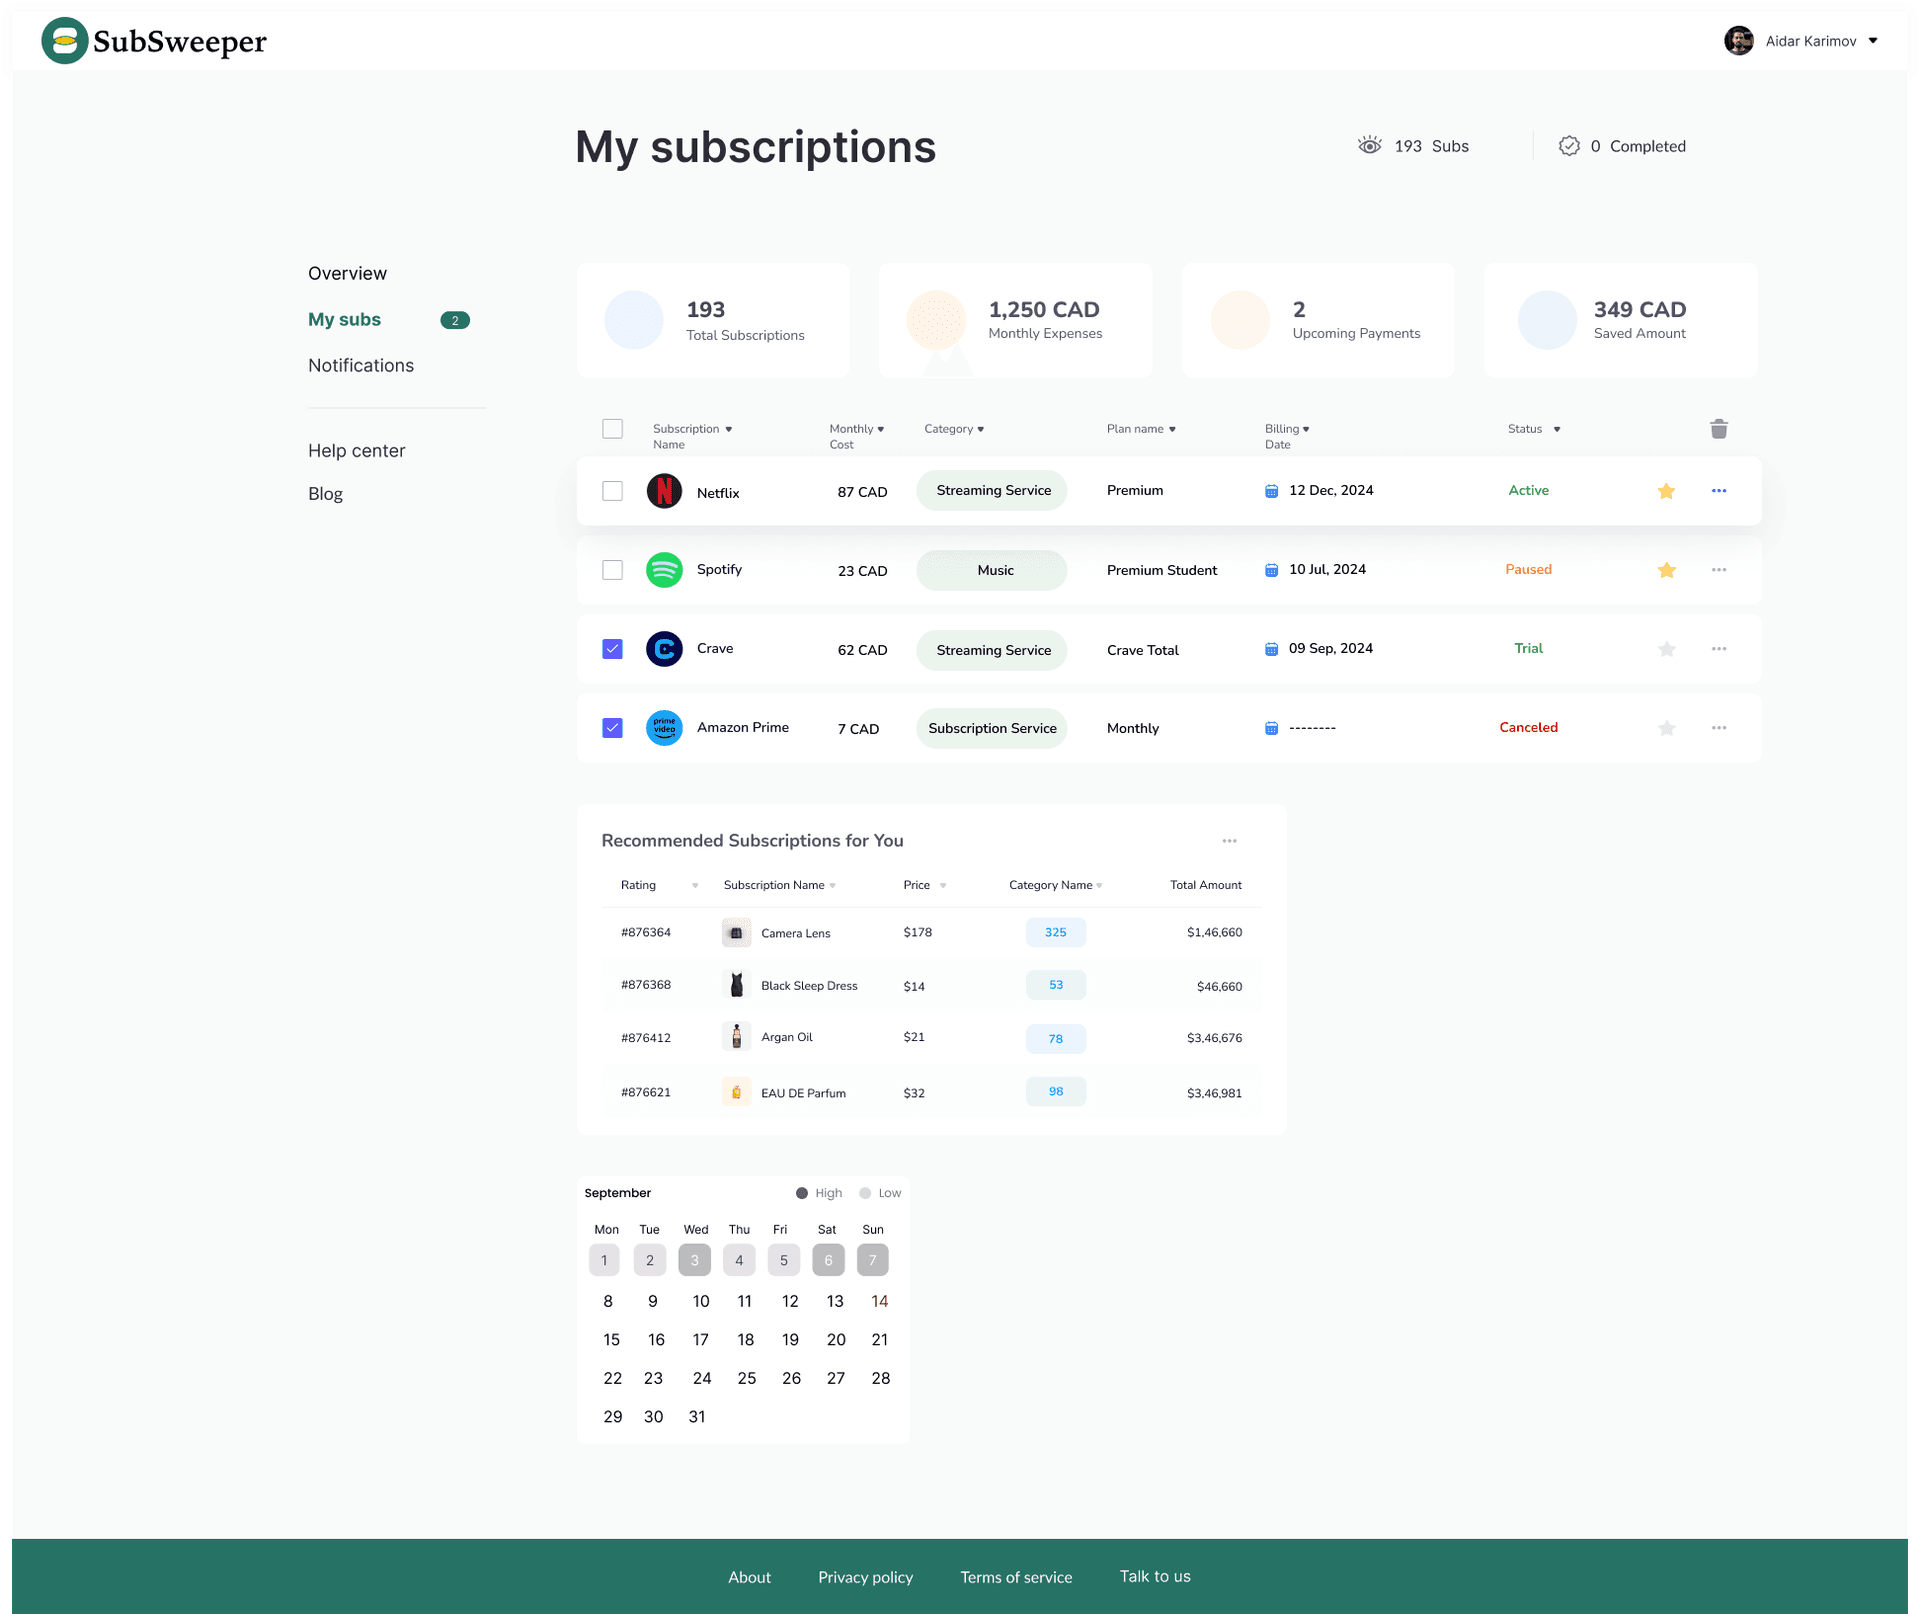Open the more options menu for Netflix
The height and width of the screenshot is (1614, 1920).
pos(1718,491)
